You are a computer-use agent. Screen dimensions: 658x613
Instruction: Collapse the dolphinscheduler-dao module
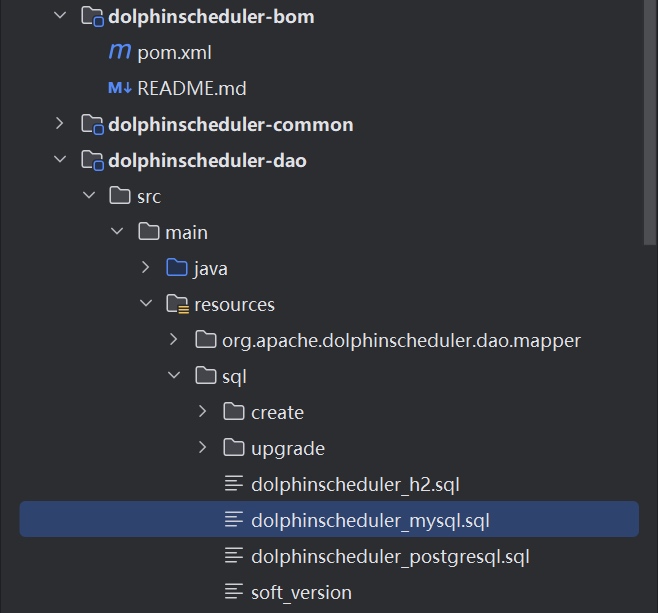pos(60,160)
